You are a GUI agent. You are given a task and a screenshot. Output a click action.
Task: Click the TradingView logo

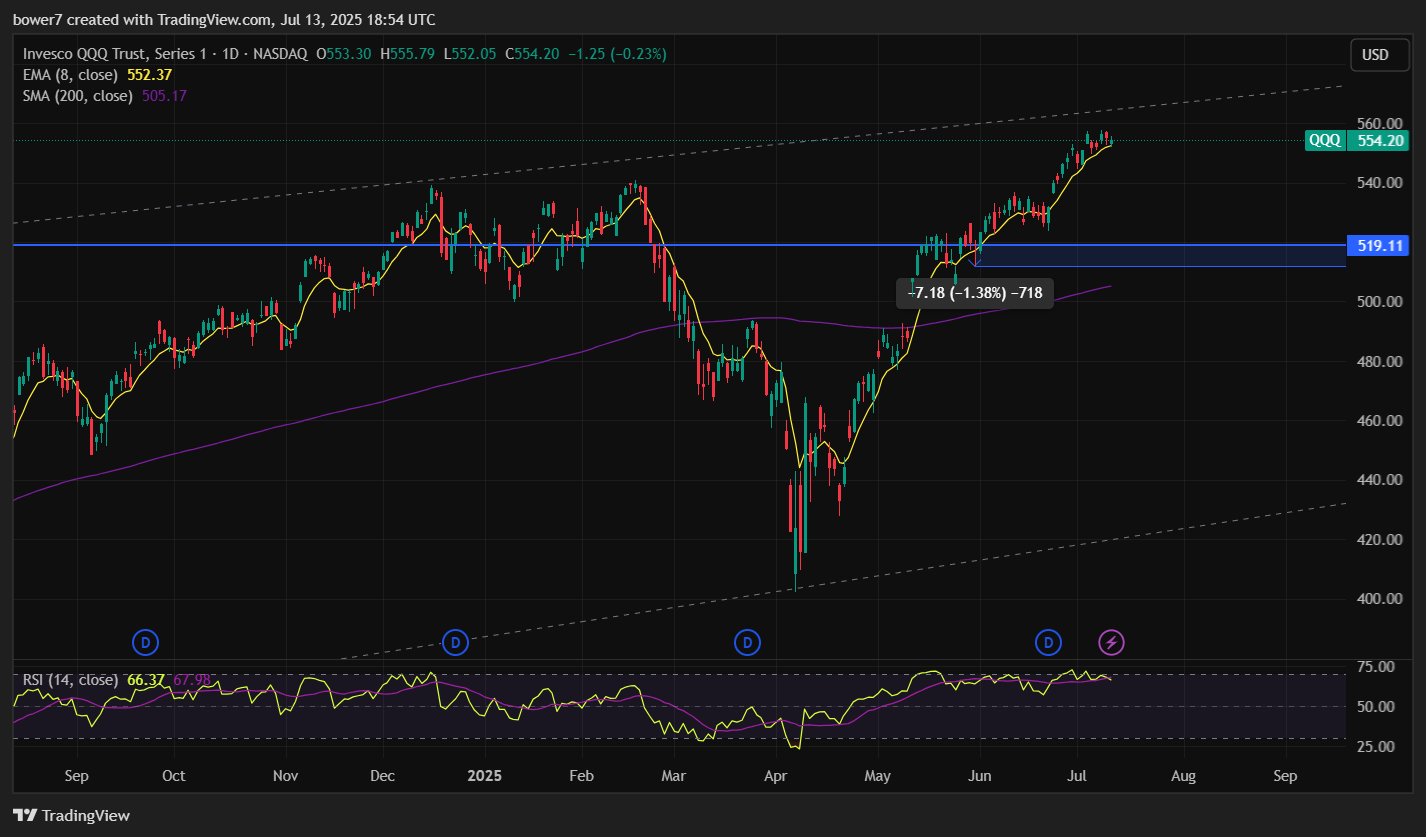(71, 815)
